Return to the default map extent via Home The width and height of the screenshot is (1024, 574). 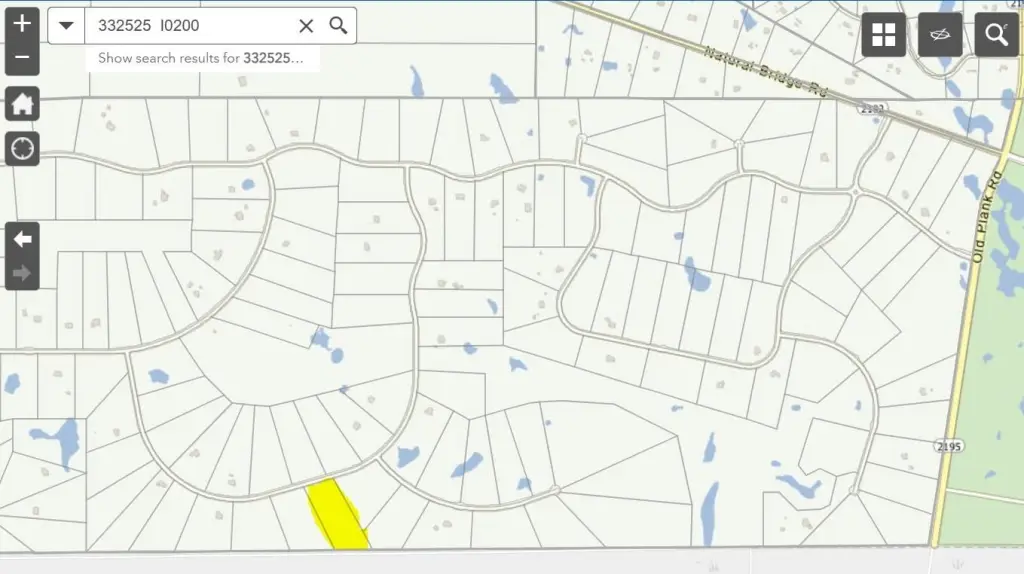tap(22, 103)
